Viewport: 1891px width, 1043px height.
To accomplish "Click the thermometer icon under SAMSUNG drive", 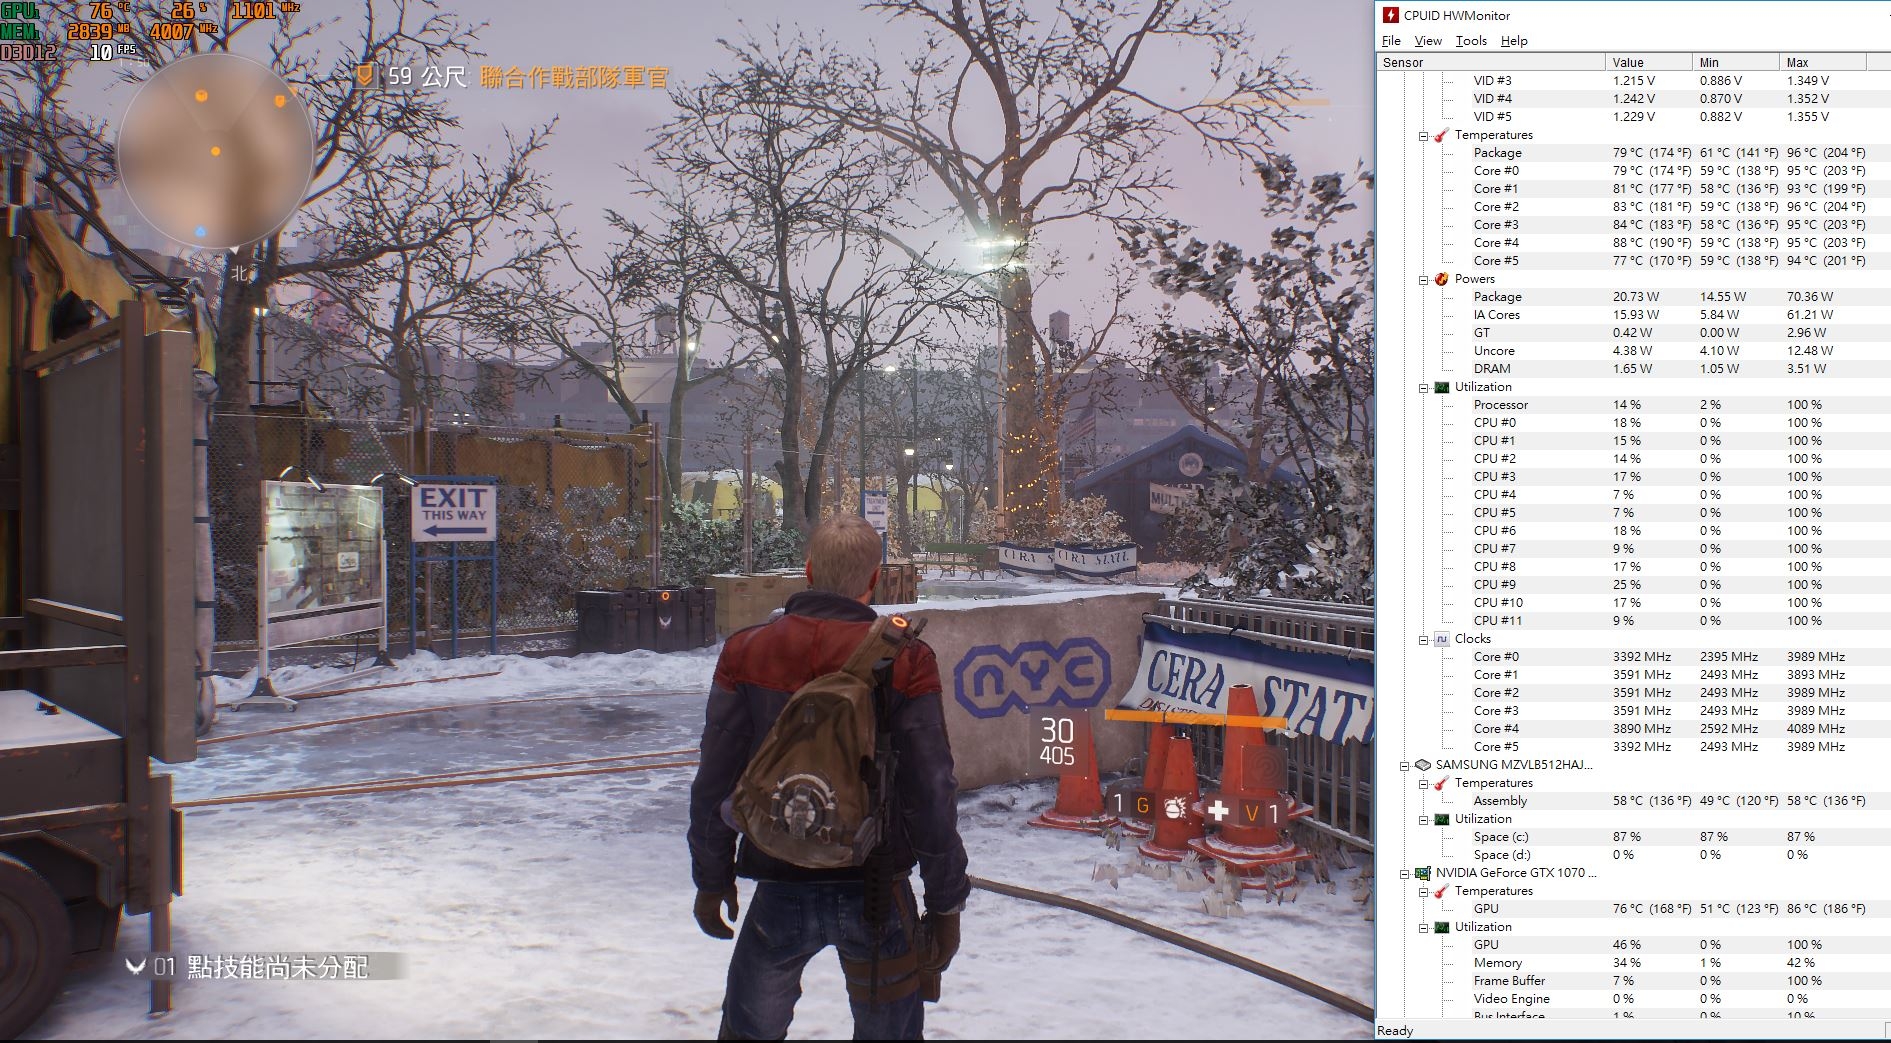I will click(x=1441, y=783).
